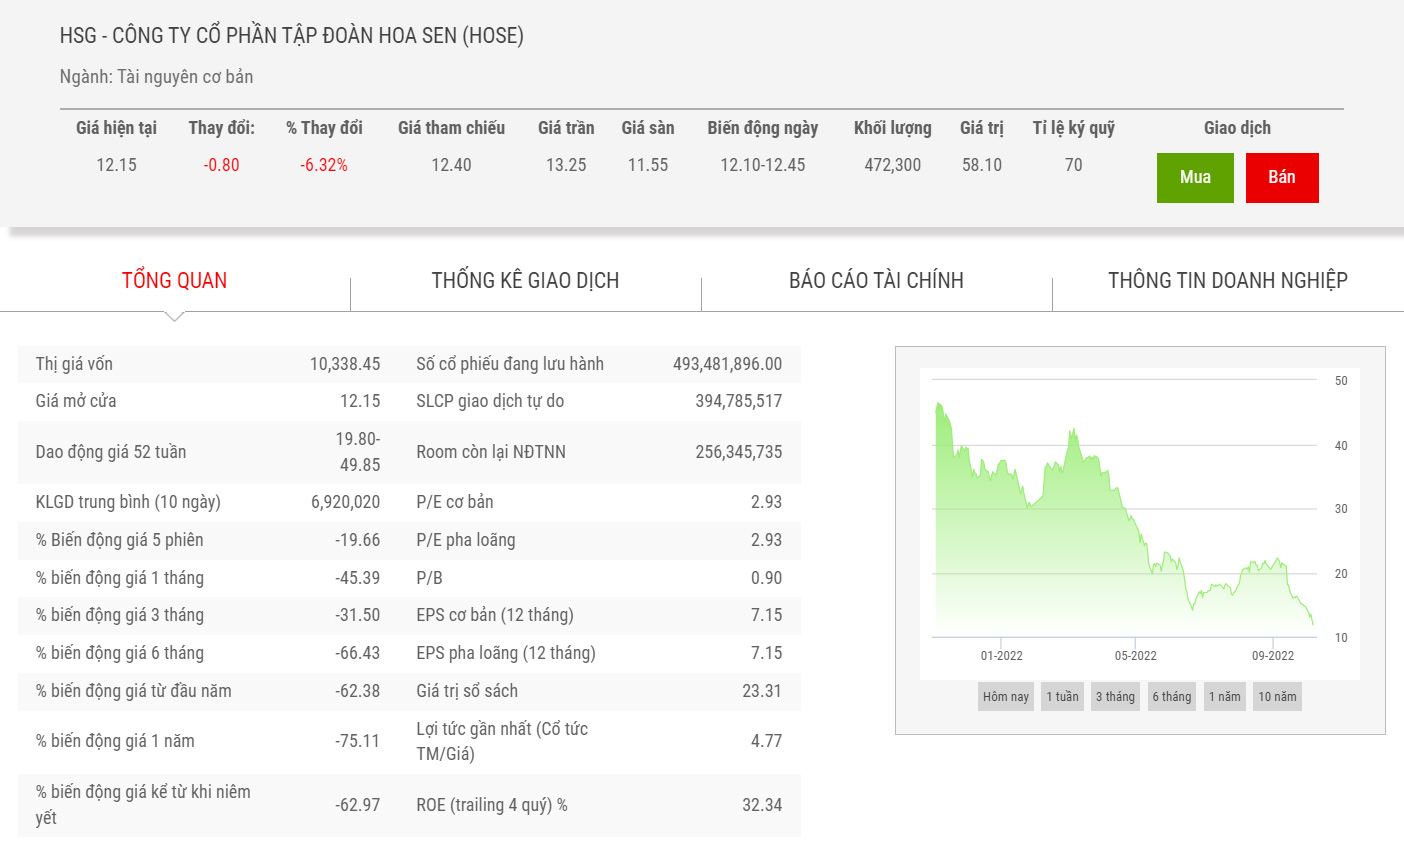This screenshot has height=853, width=1404.
Task: Select the Hôm nay chart range
Action: [1005, 697]
